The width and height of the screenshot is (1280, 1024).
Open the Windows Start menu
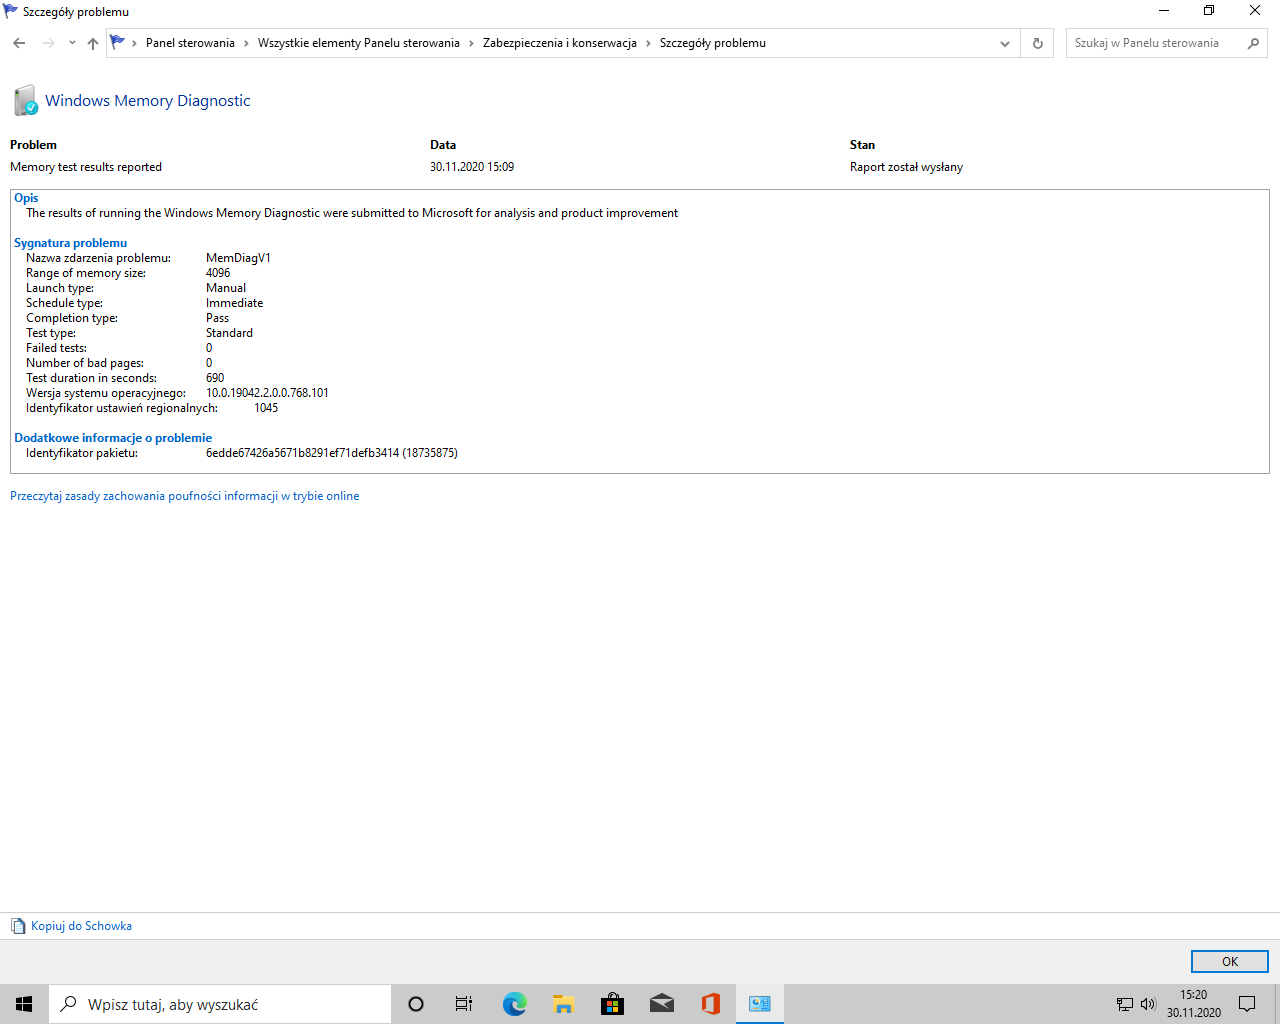click(x=24, y=1004)
